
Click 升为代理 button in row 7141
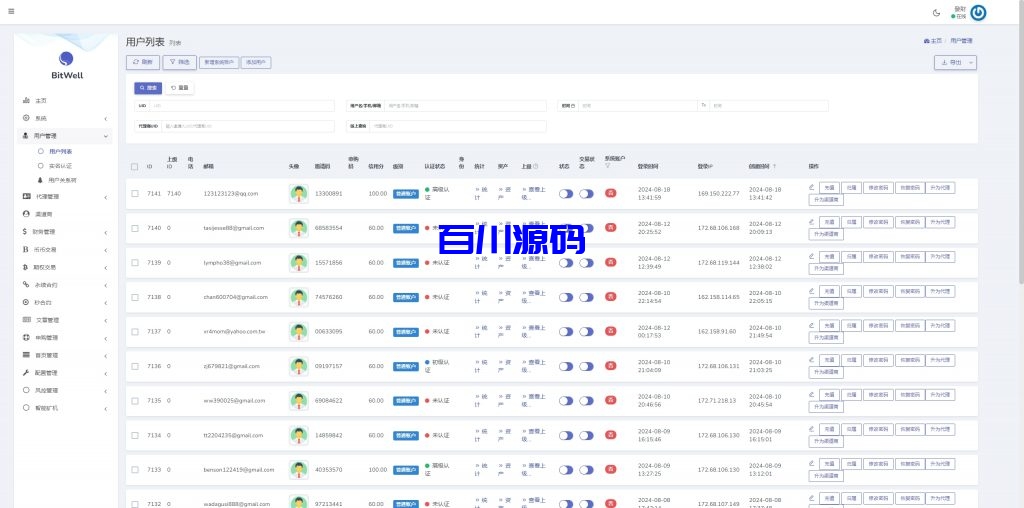point(940,188)
